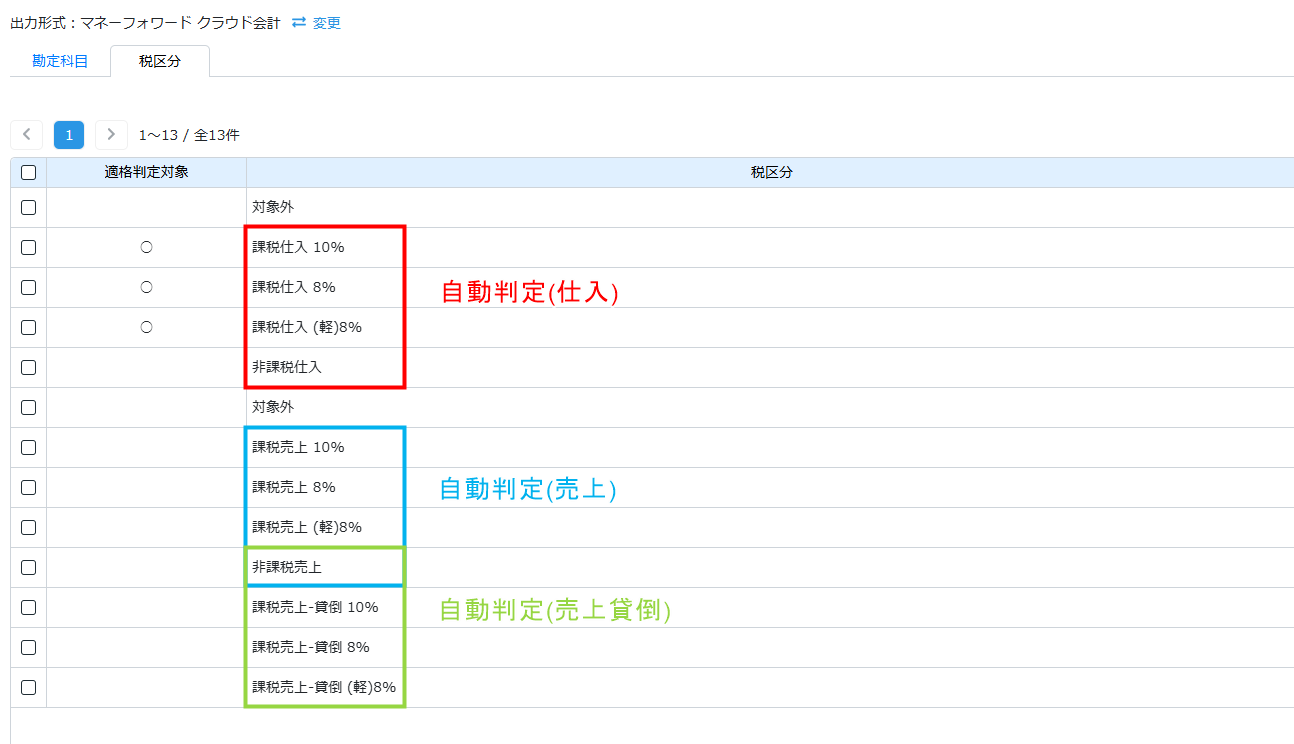Check the 課税売上-貸倒 (軽)8% row checkbox
This screenshot has width=1294, height=744.
tap(28, 687)
